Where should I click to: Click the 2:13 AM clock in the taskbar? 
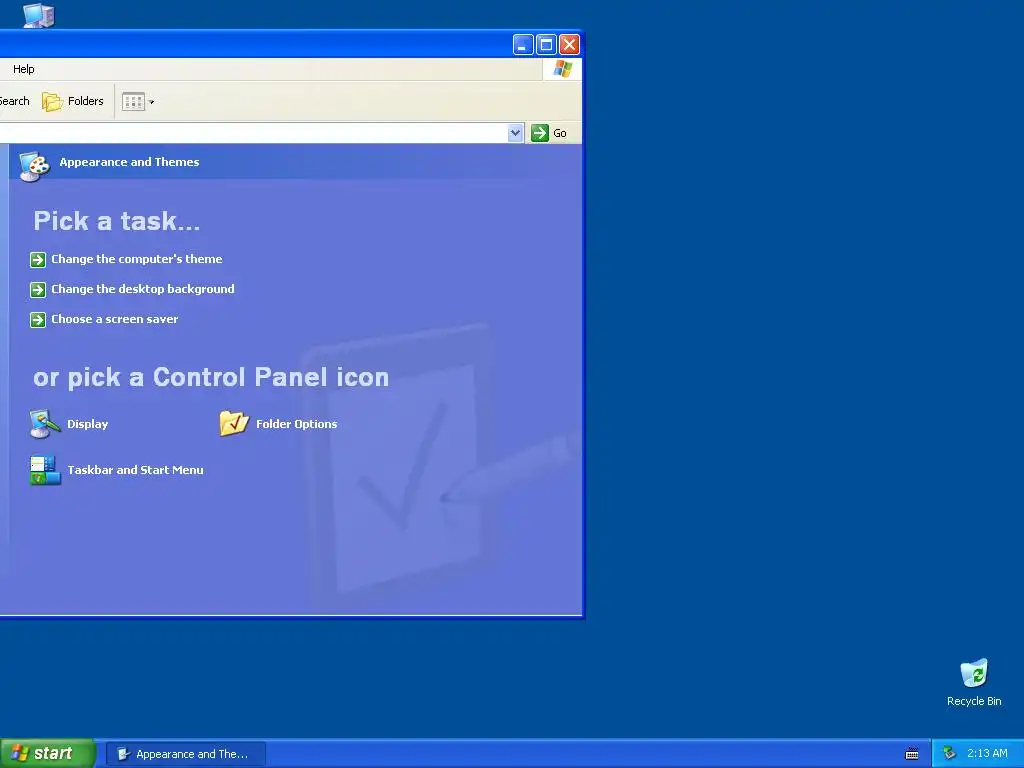[x=987, y=754]
